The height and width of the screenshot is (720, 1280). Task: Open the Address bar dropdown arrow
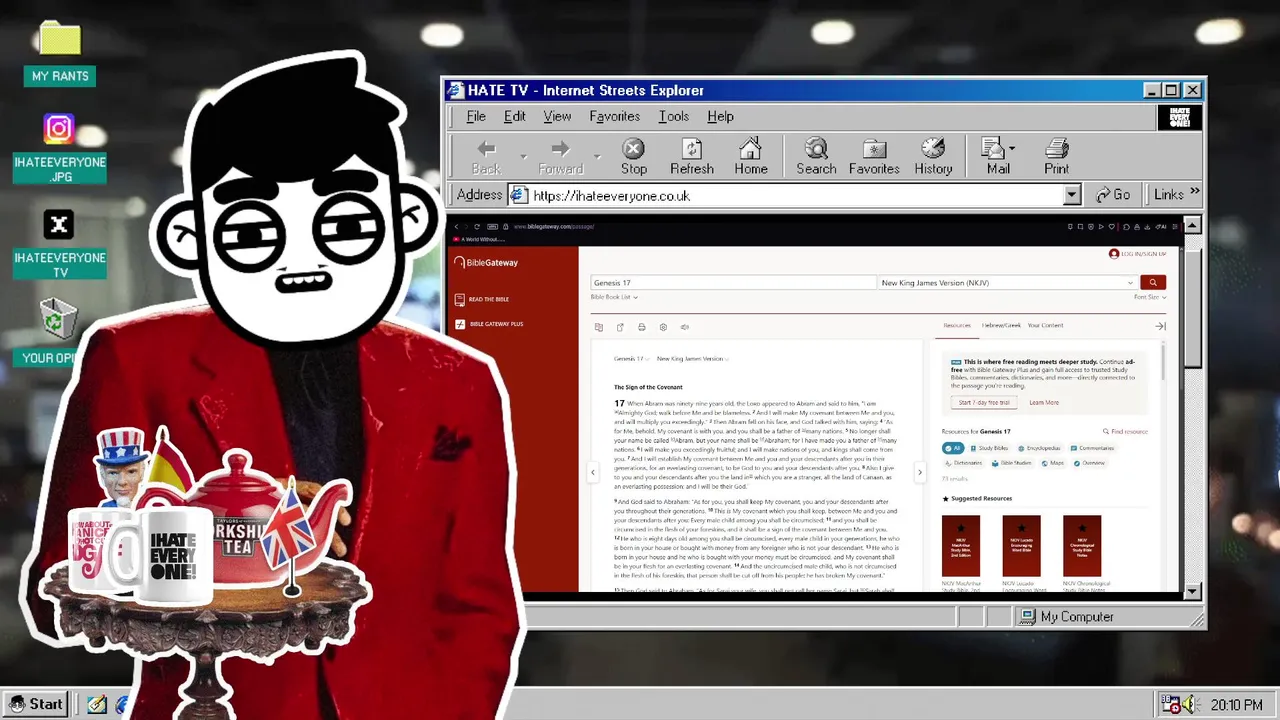point(1072,195)
